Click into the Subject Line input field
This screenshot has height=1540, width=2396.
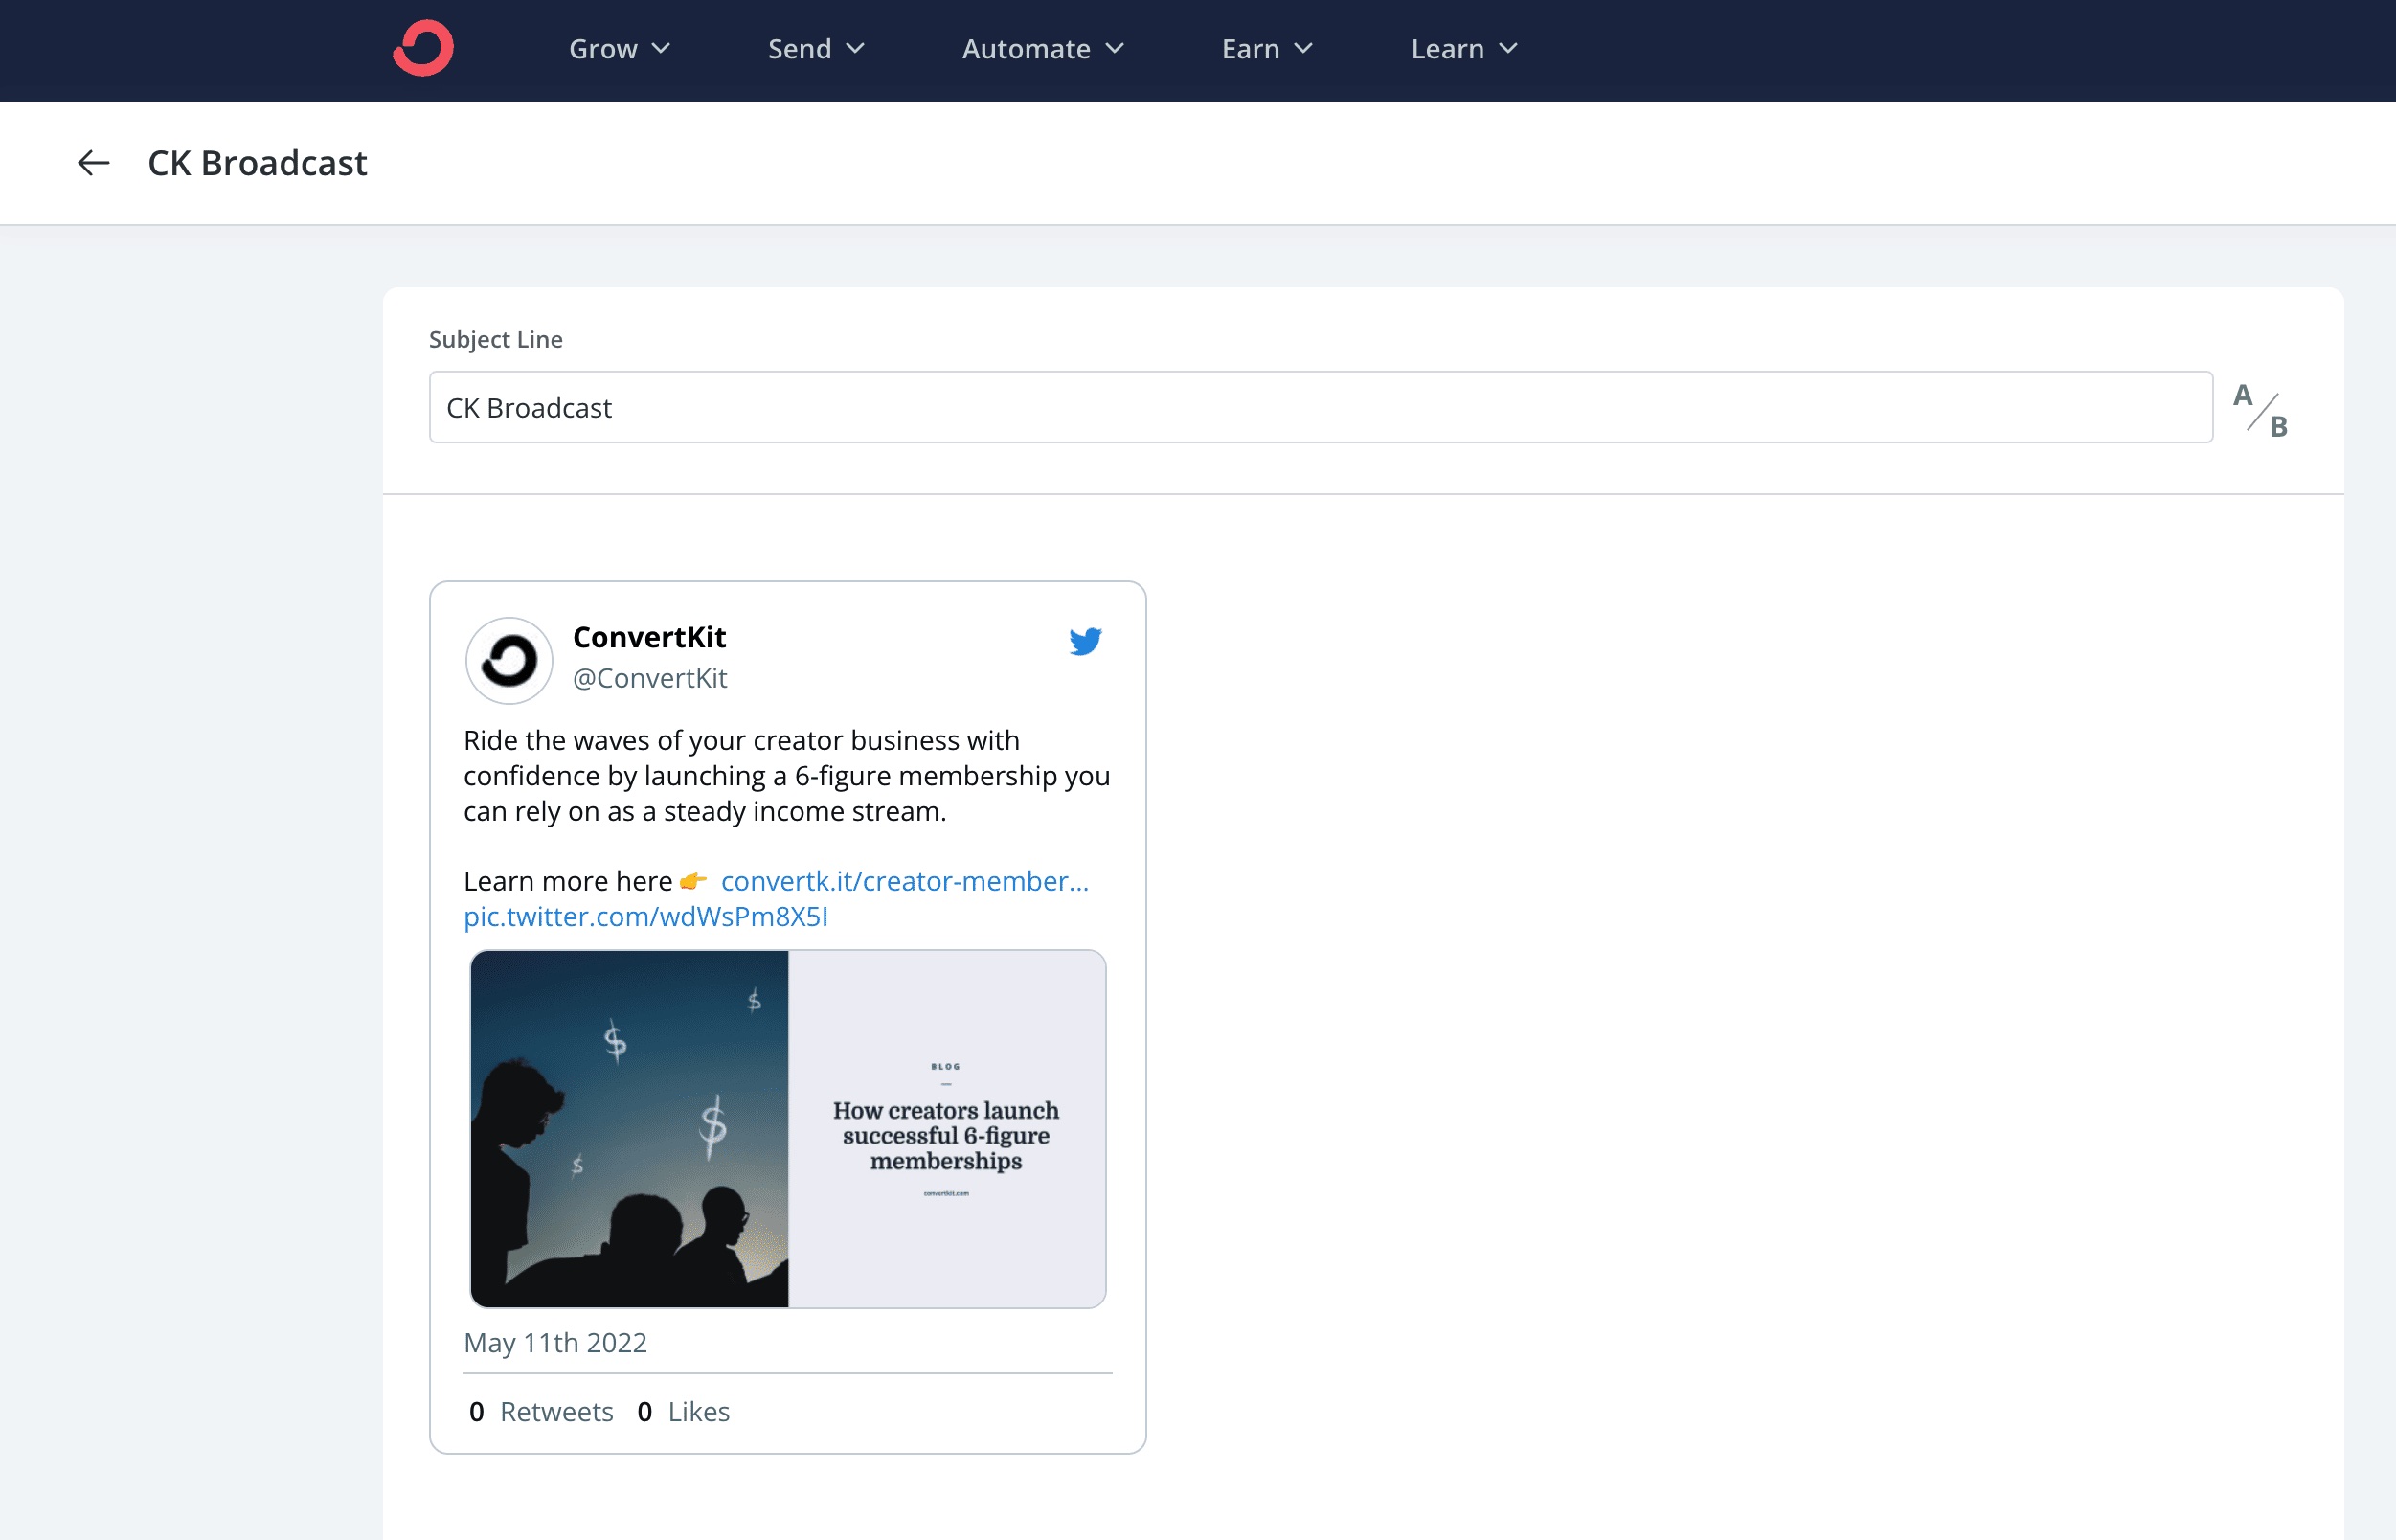(x=1320, y=407)
